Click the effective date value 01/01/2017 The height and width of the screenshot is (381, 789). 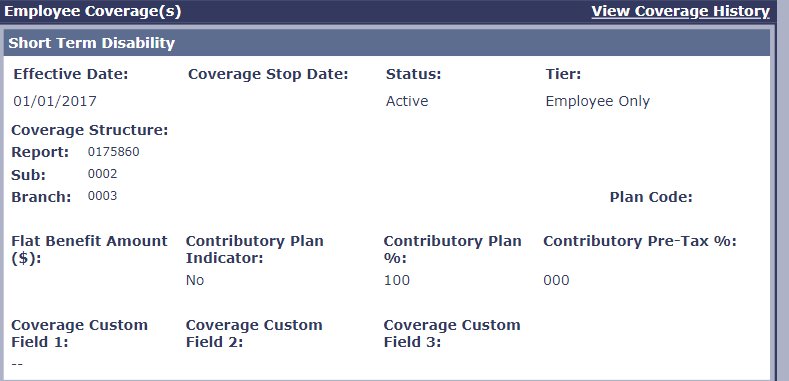(x=55, y=101)
